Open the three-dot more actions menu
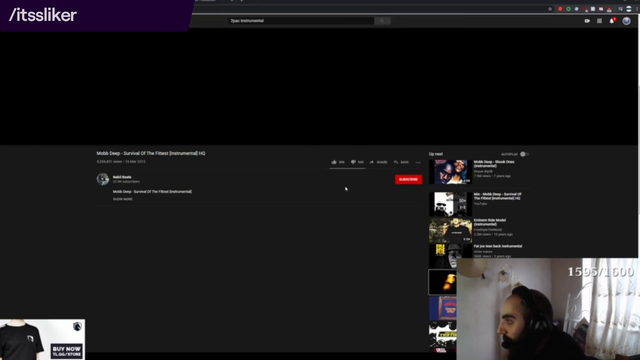This screenshot has width=640, height=360. point(418,162)
